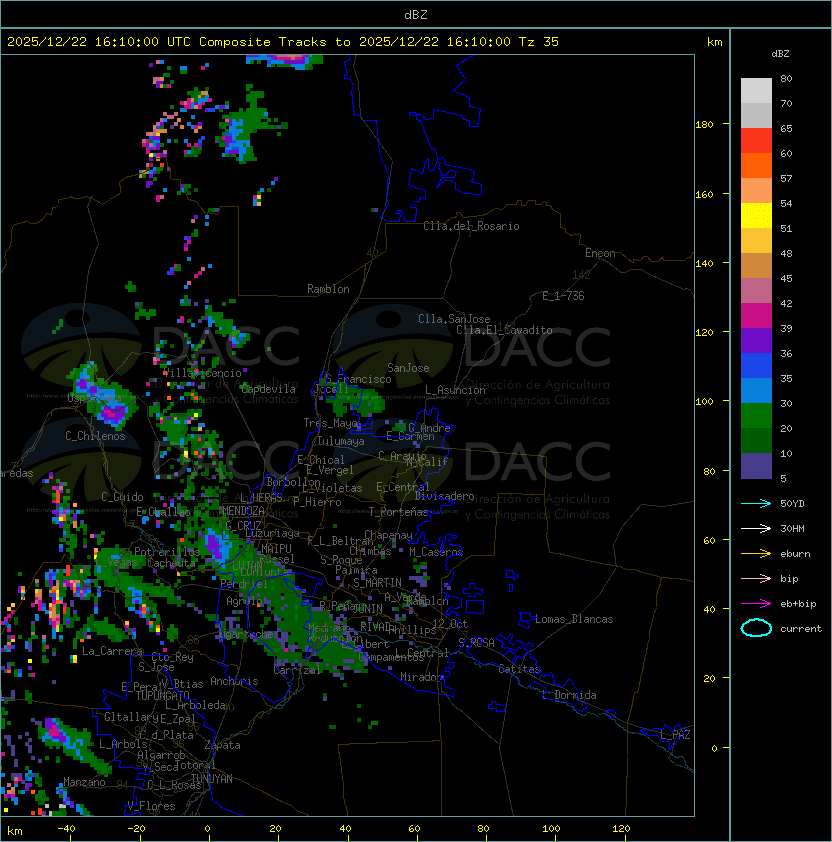
Task: Click the 'TUNUYAN' map label
Action: [x=212, y=779]
